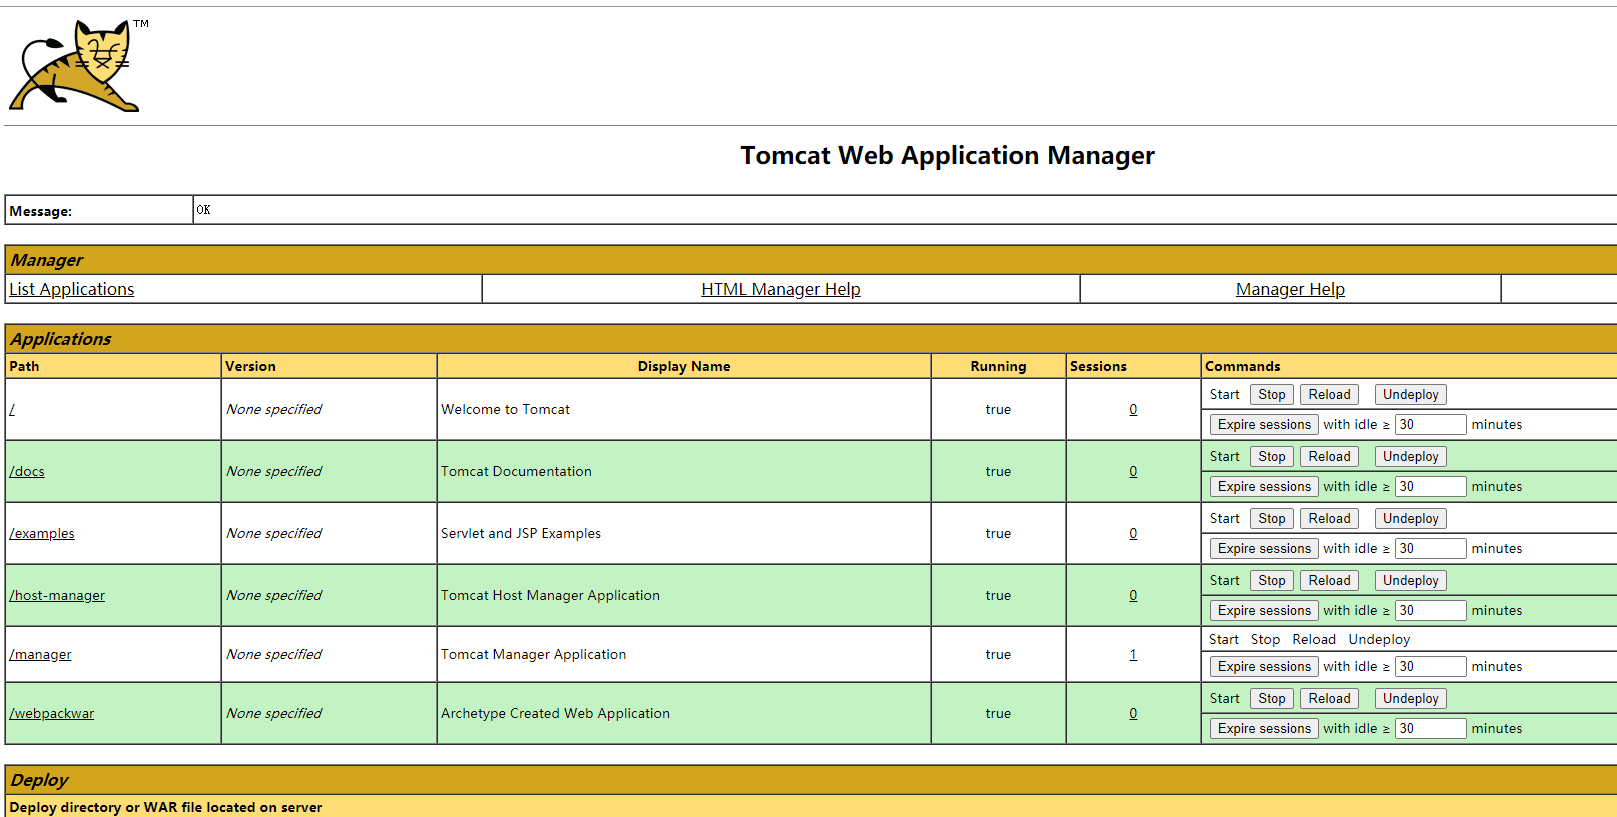Undeploy the /docs application

[x=1410, y=457]
